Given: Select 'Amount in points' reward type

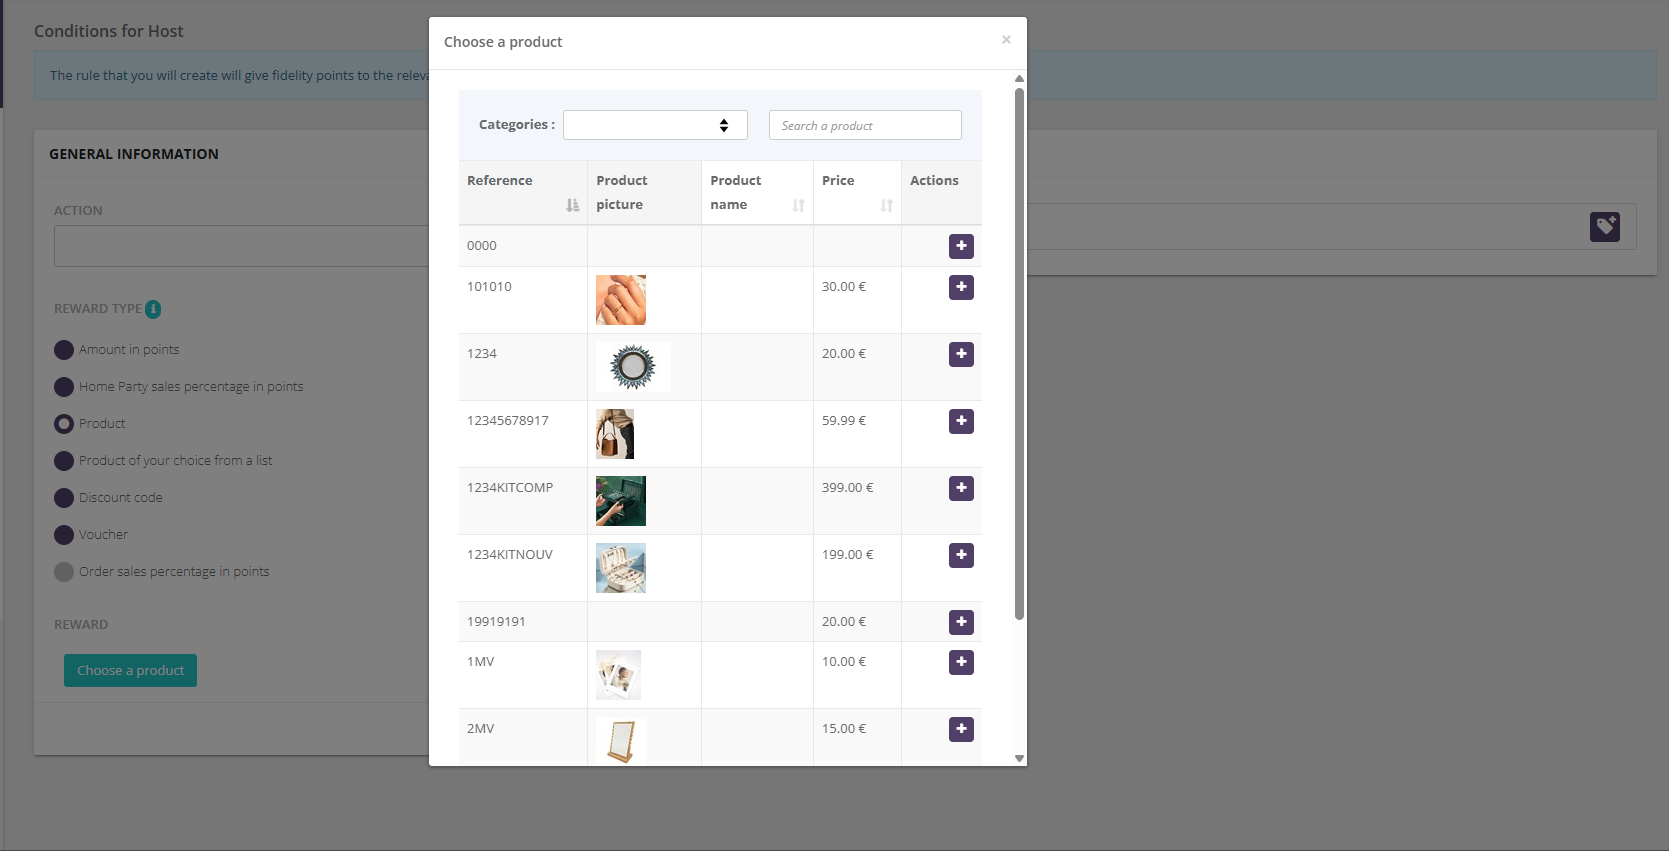Looking at the screenshot, I should 64,350.
